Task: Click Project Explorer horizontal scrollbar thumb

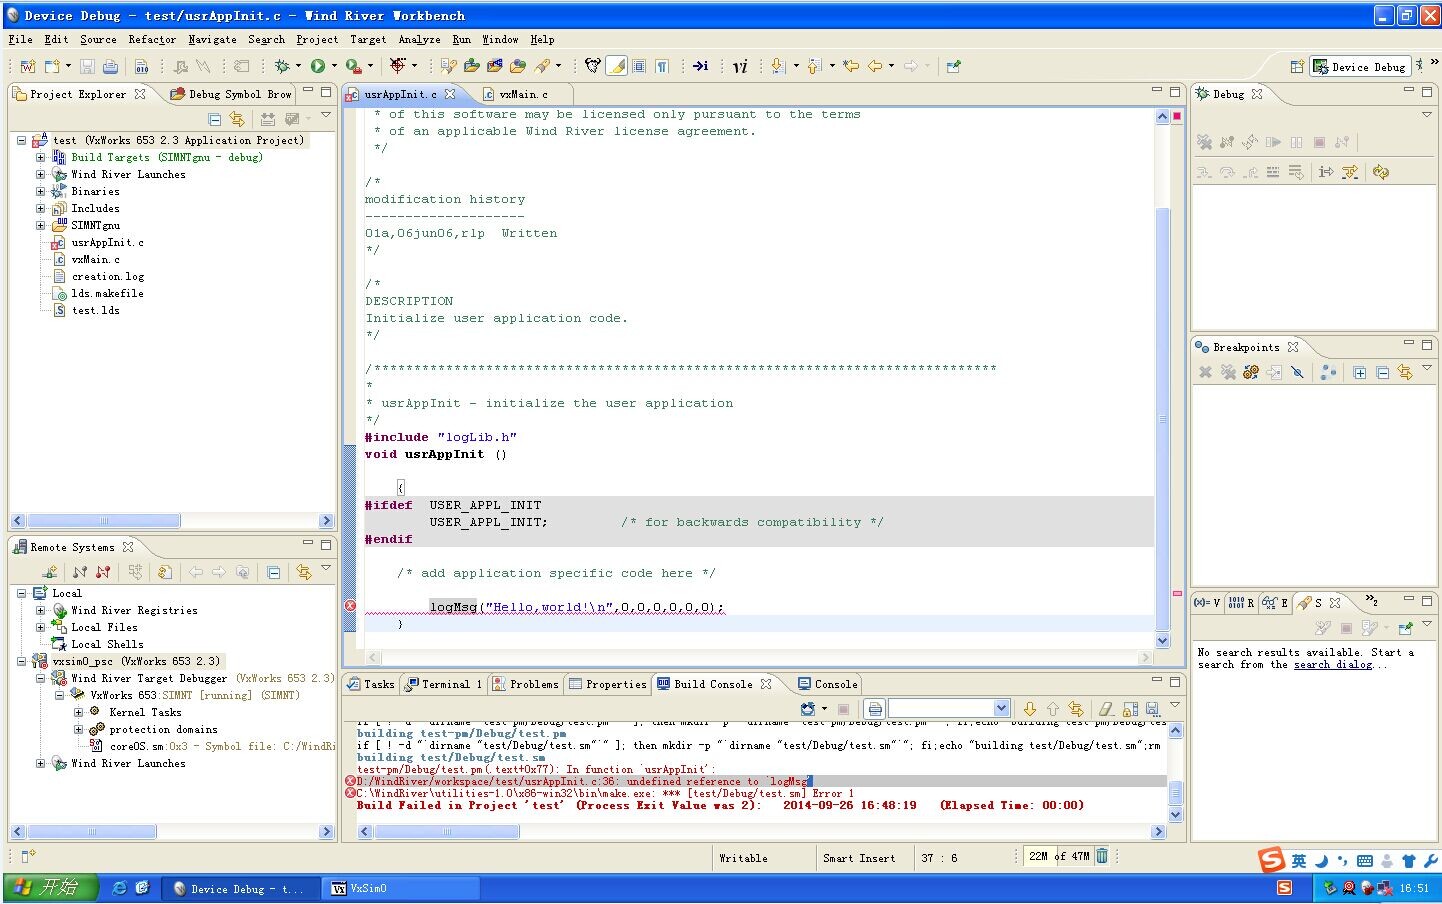Action: pos(103,521)
